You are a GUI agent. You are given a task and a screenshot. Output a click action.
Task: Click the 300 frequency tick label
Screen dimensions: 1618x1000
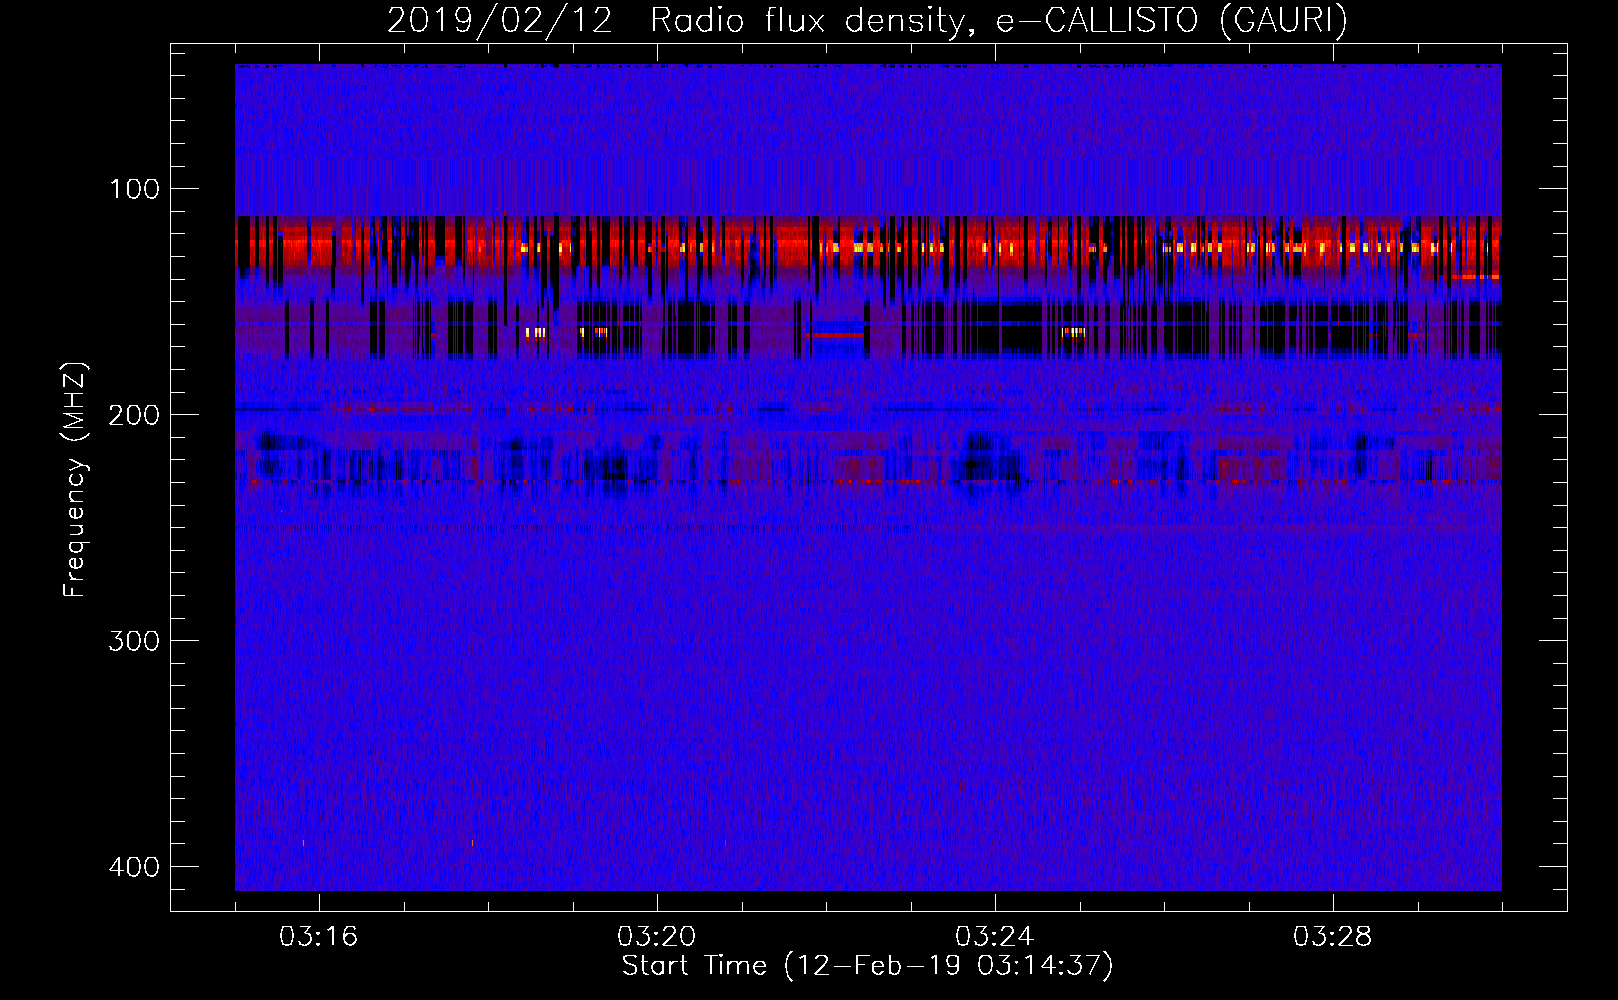click(134, 641)
